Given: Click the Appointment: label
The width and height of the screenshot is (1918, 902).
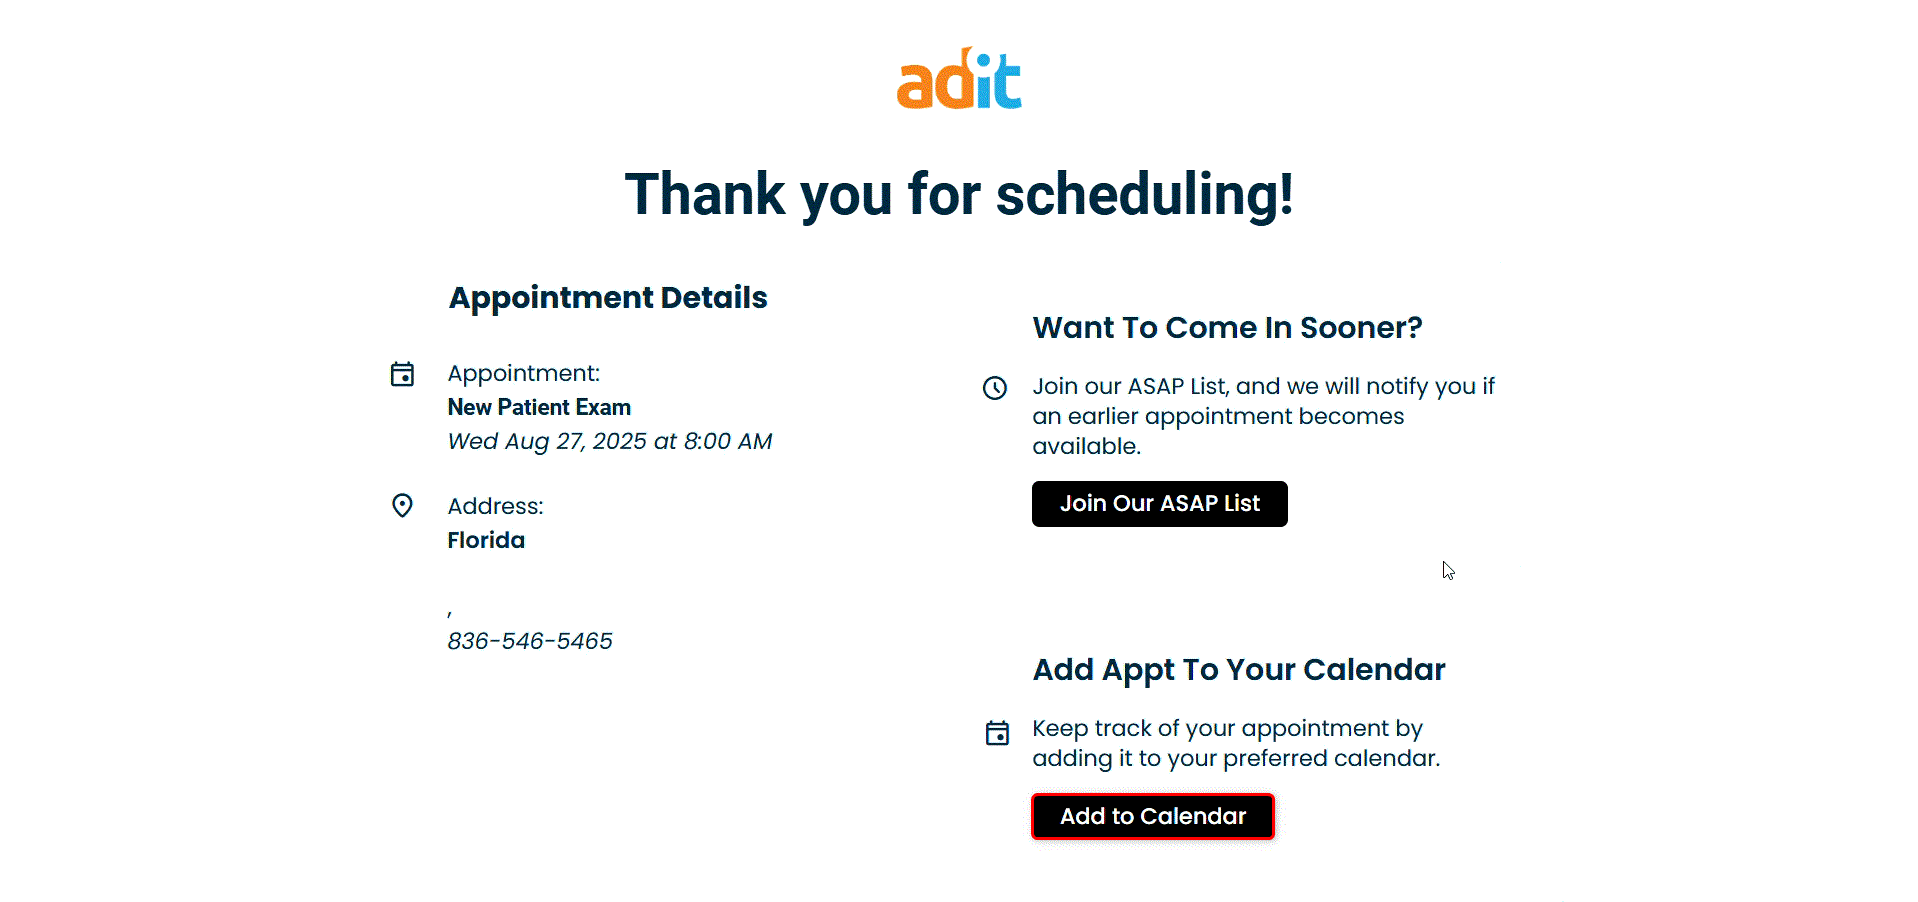Looking at the screenshot, I should 524,374.
